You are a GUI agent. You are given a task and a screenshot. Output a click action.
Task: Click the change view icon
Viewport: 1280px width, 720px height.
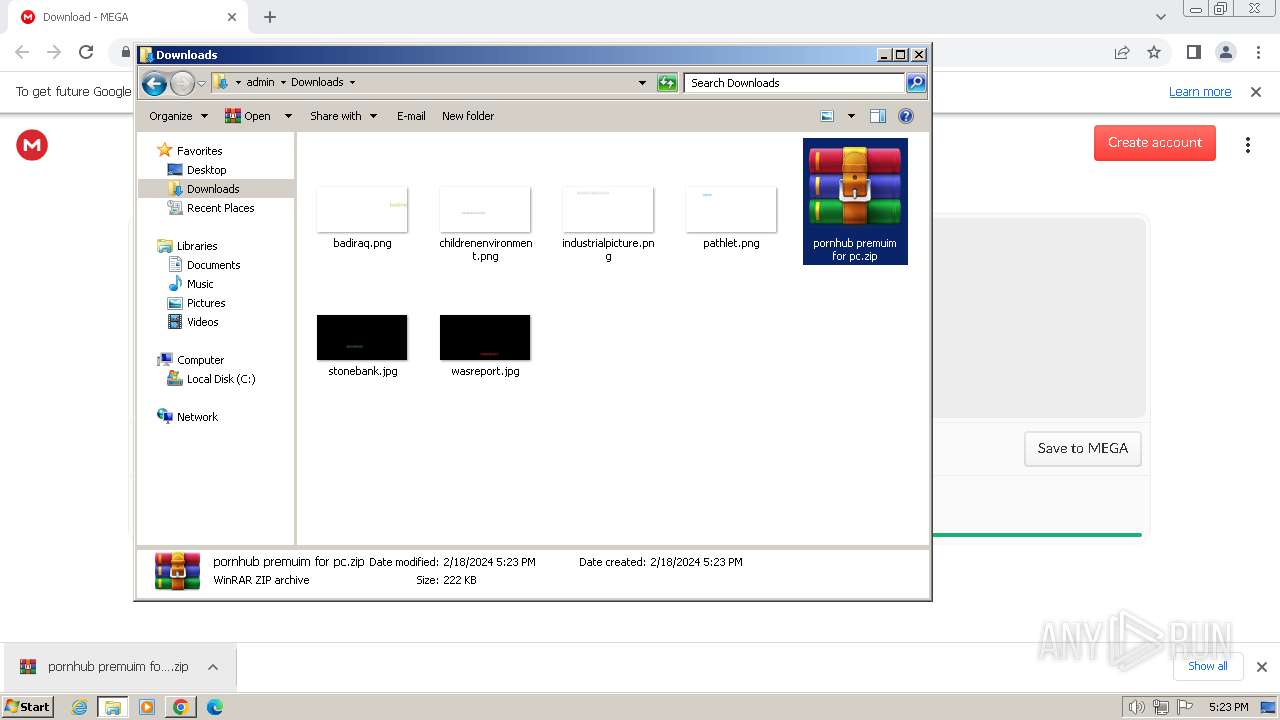tap(827, 116)
